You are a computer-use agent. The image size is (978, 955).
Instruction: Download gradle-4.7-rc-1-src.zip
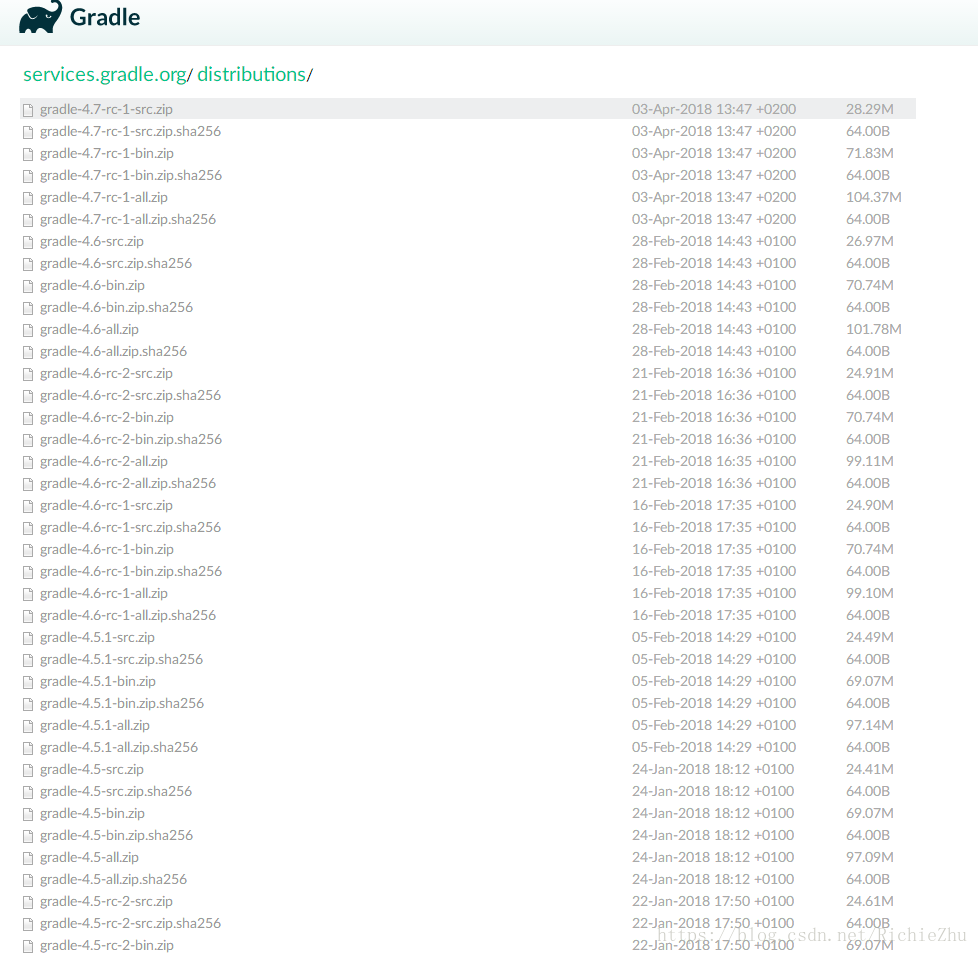point(106,109)
